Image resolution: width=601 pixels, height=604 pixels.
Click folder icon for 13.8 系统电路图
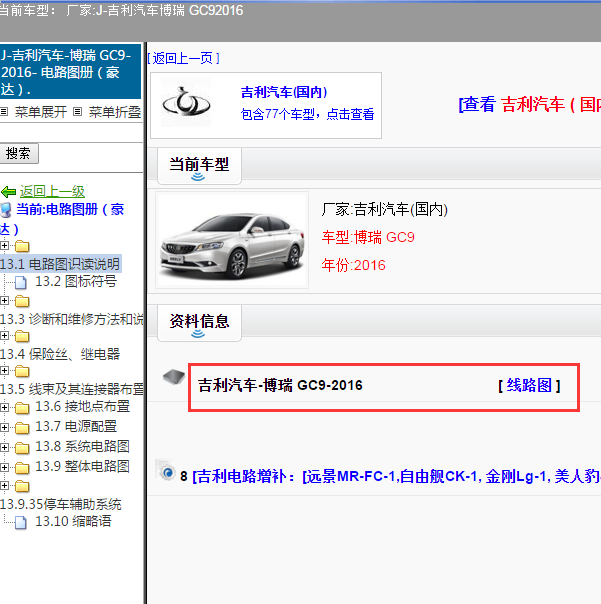[x=22, y=447]
